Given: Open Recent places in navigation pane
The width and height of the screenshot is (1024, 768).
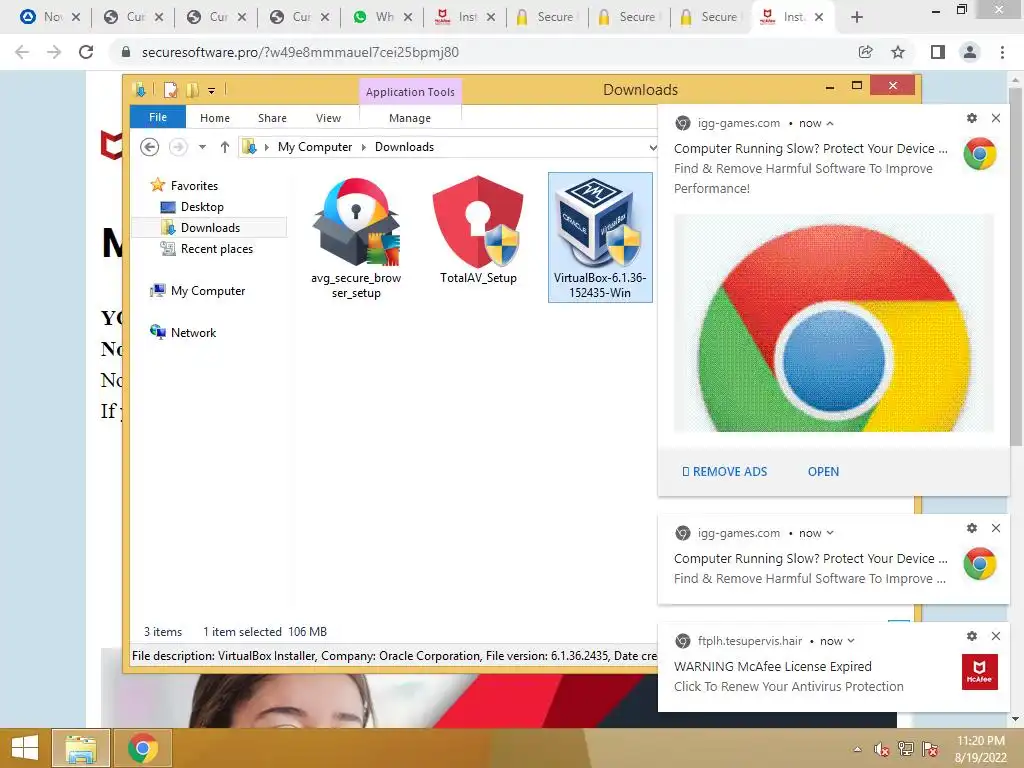Looking at the screenshot, I should pyautogui.click(x=216, y=249).
